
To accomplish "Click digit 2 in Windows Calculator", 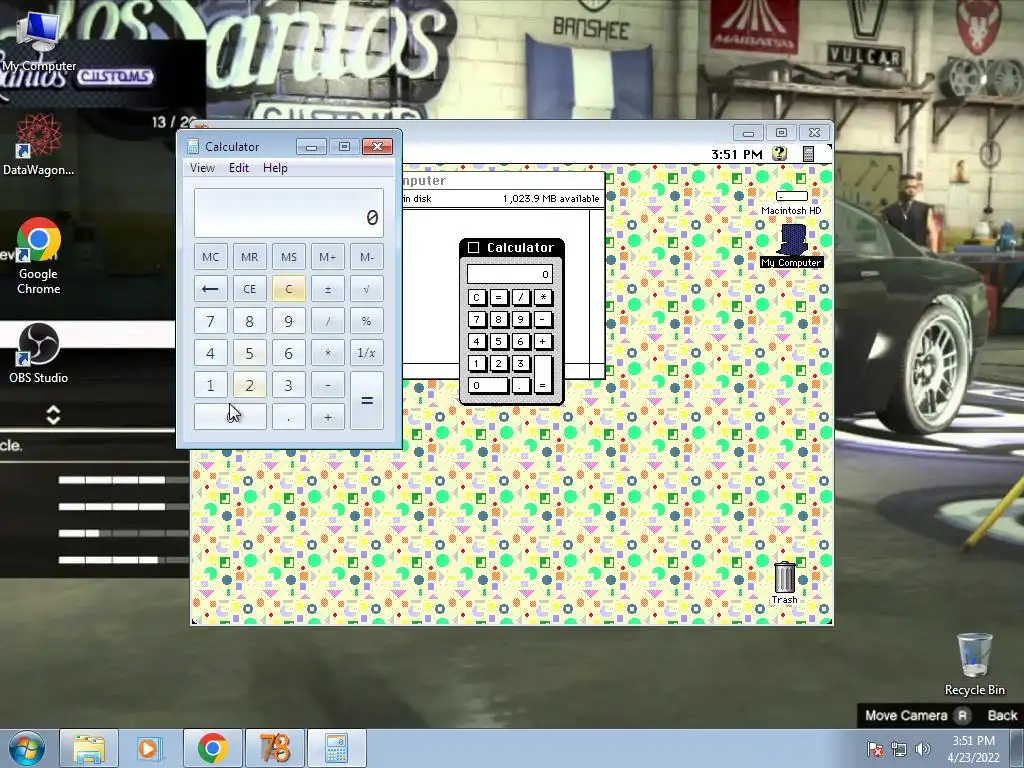I will tap(249, 385).
